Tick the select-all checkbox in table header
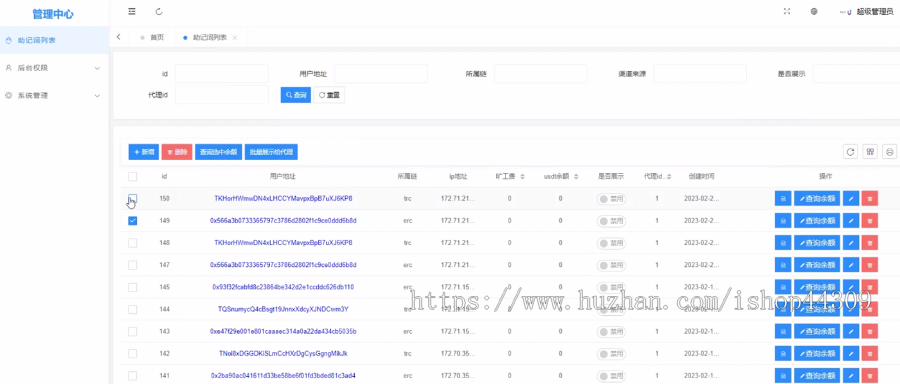This screenshot has height=384, width=900. pyautogui.click(x=133, y=176)
